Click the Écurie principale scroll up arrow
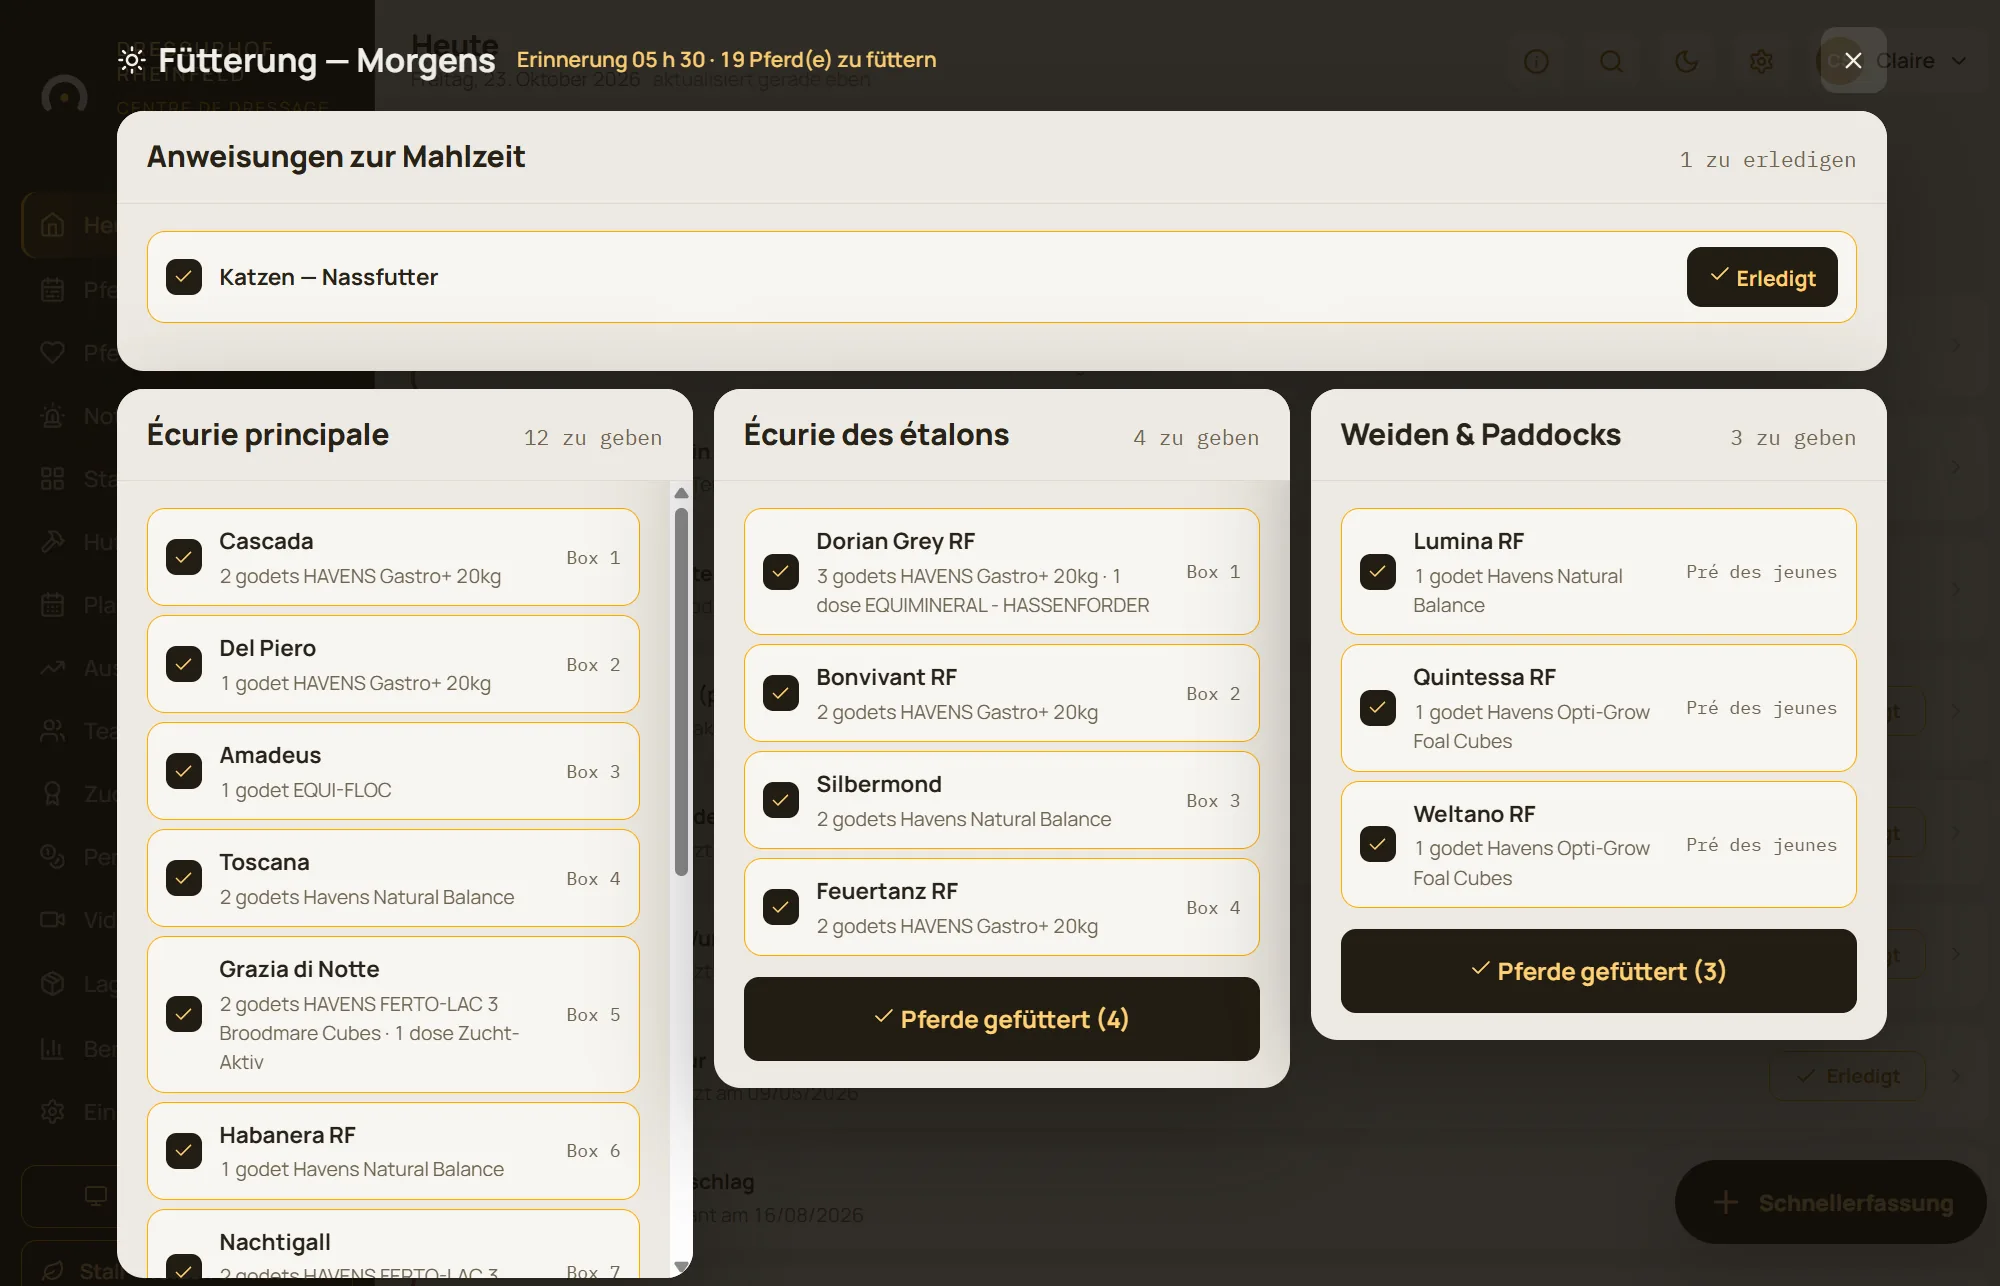Screen dimensions: 2000x1286 click(x=681, y=493)
